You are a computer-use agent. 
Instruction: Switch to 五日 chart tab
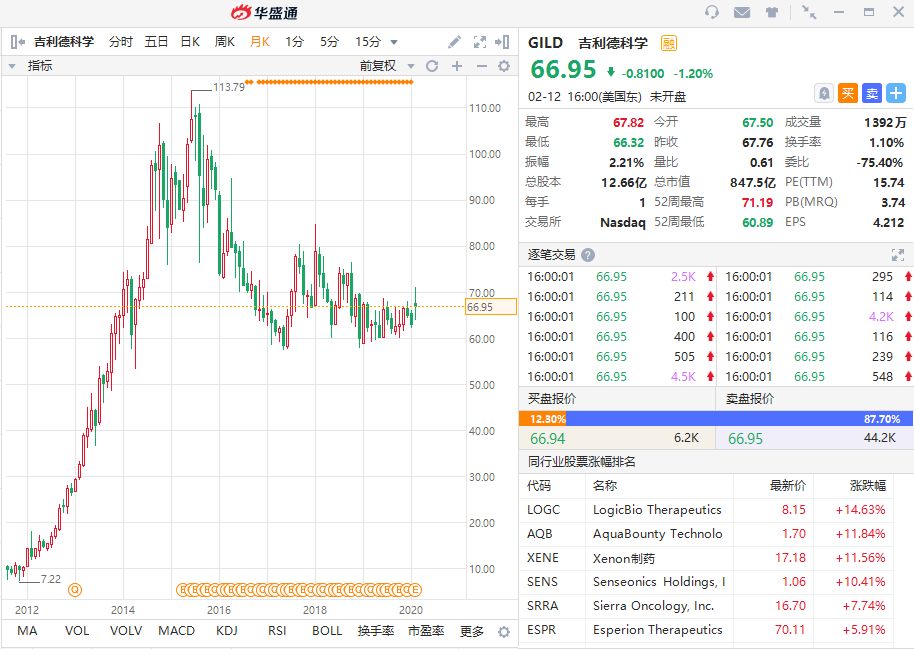(x=156, y=42)
